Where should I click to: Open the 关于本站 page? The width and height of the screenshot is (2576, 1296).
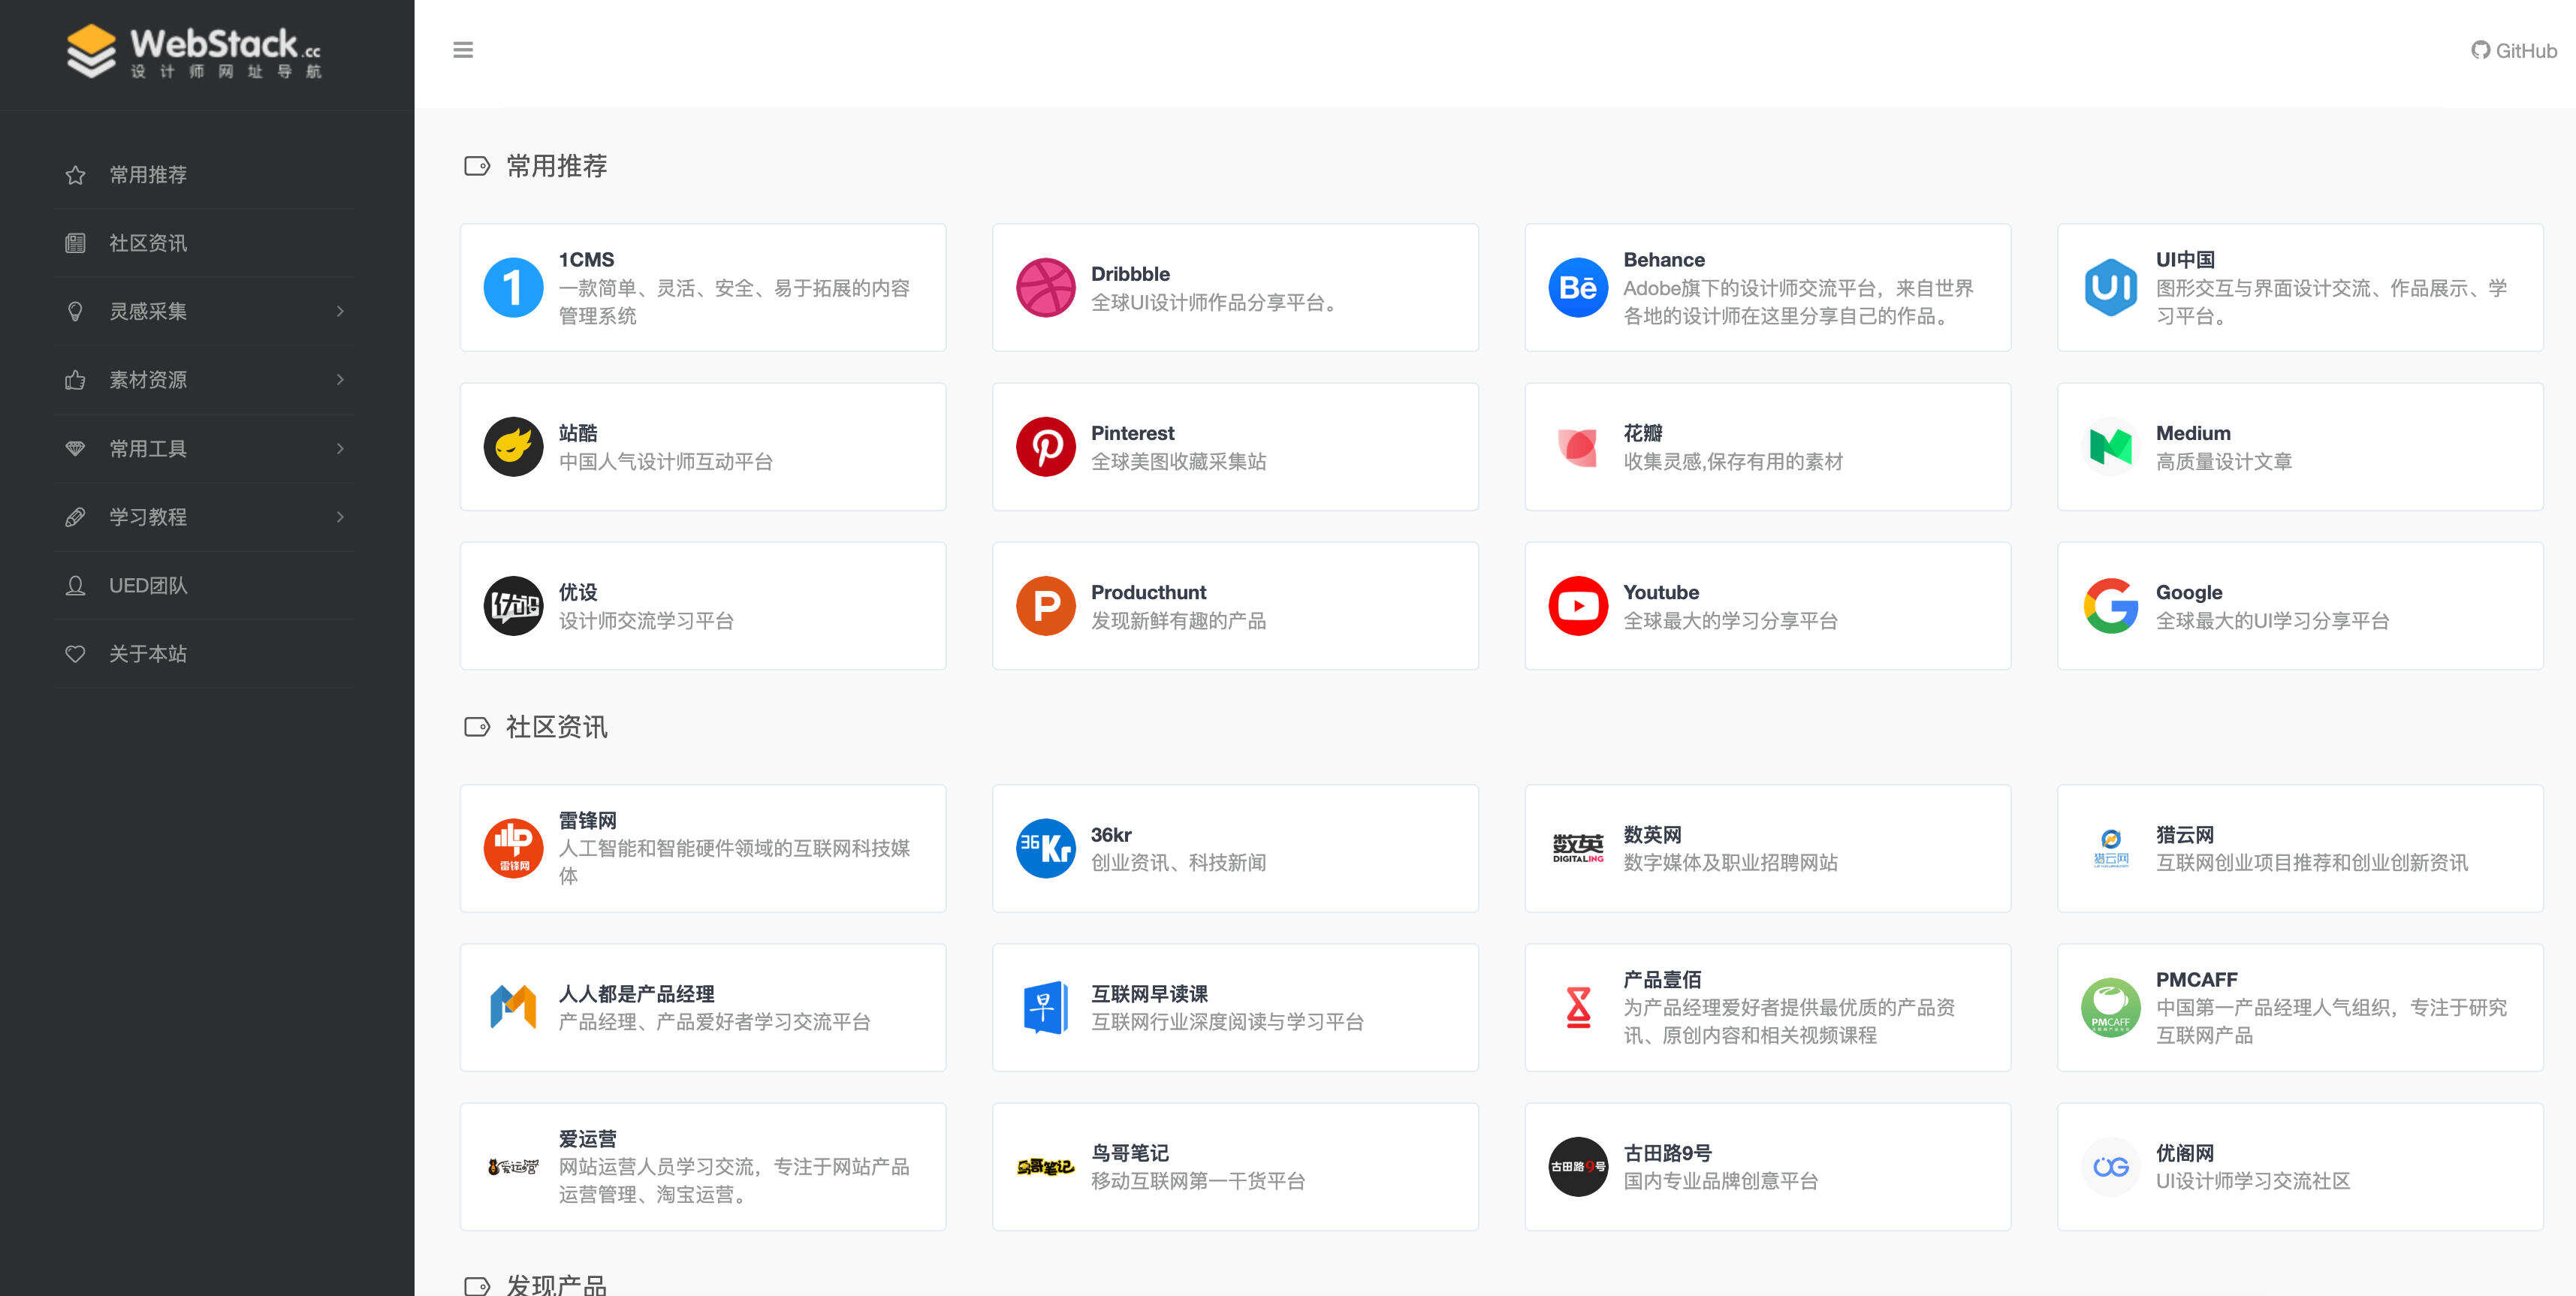point(148,653)
